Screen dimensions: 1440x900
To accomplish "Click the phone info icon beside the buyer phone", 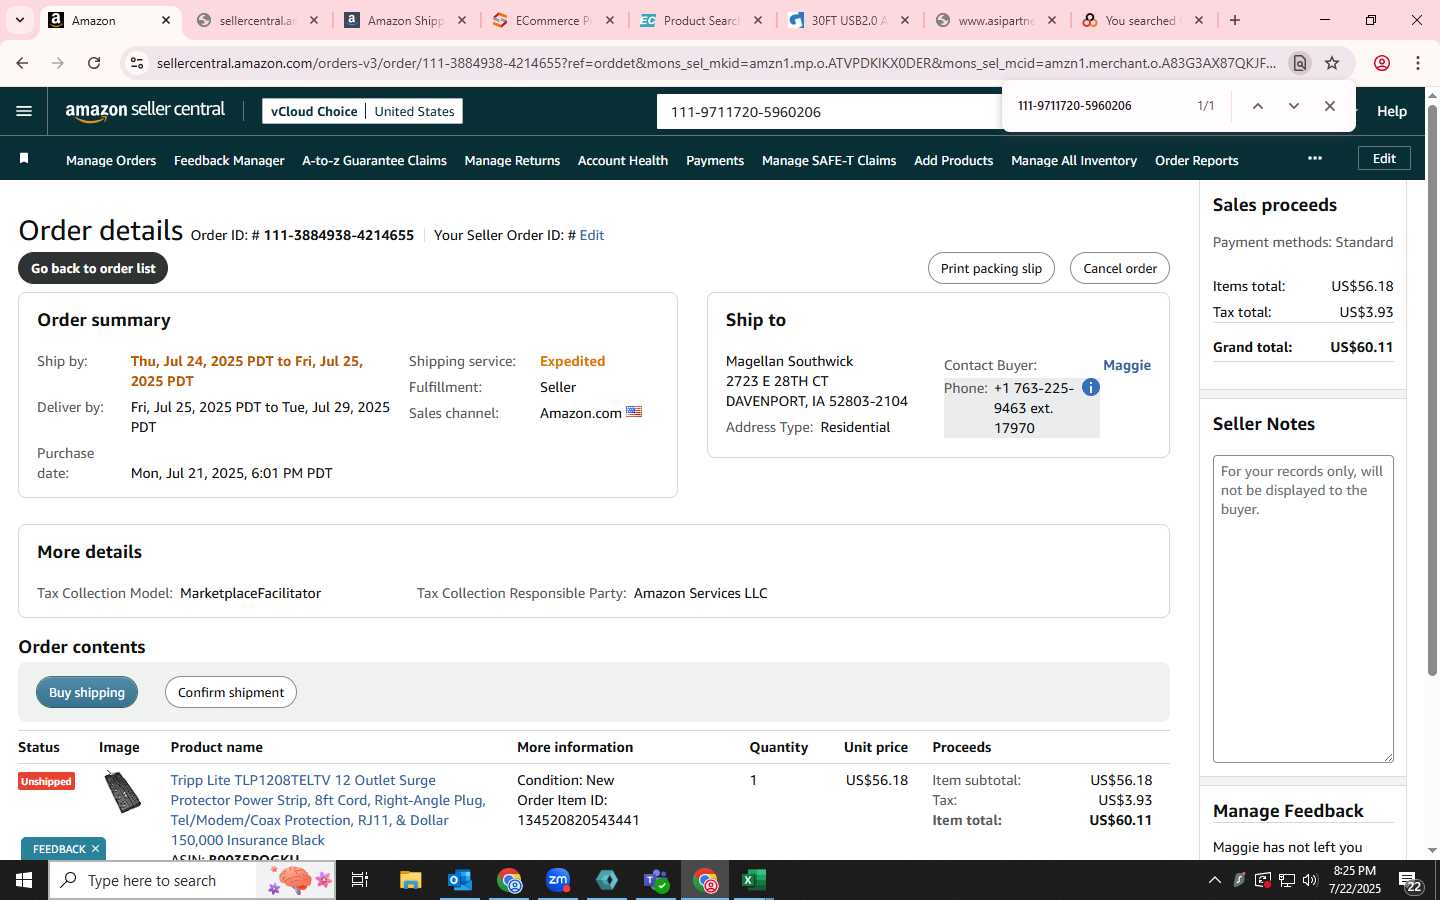I will tap(1091, 387).
